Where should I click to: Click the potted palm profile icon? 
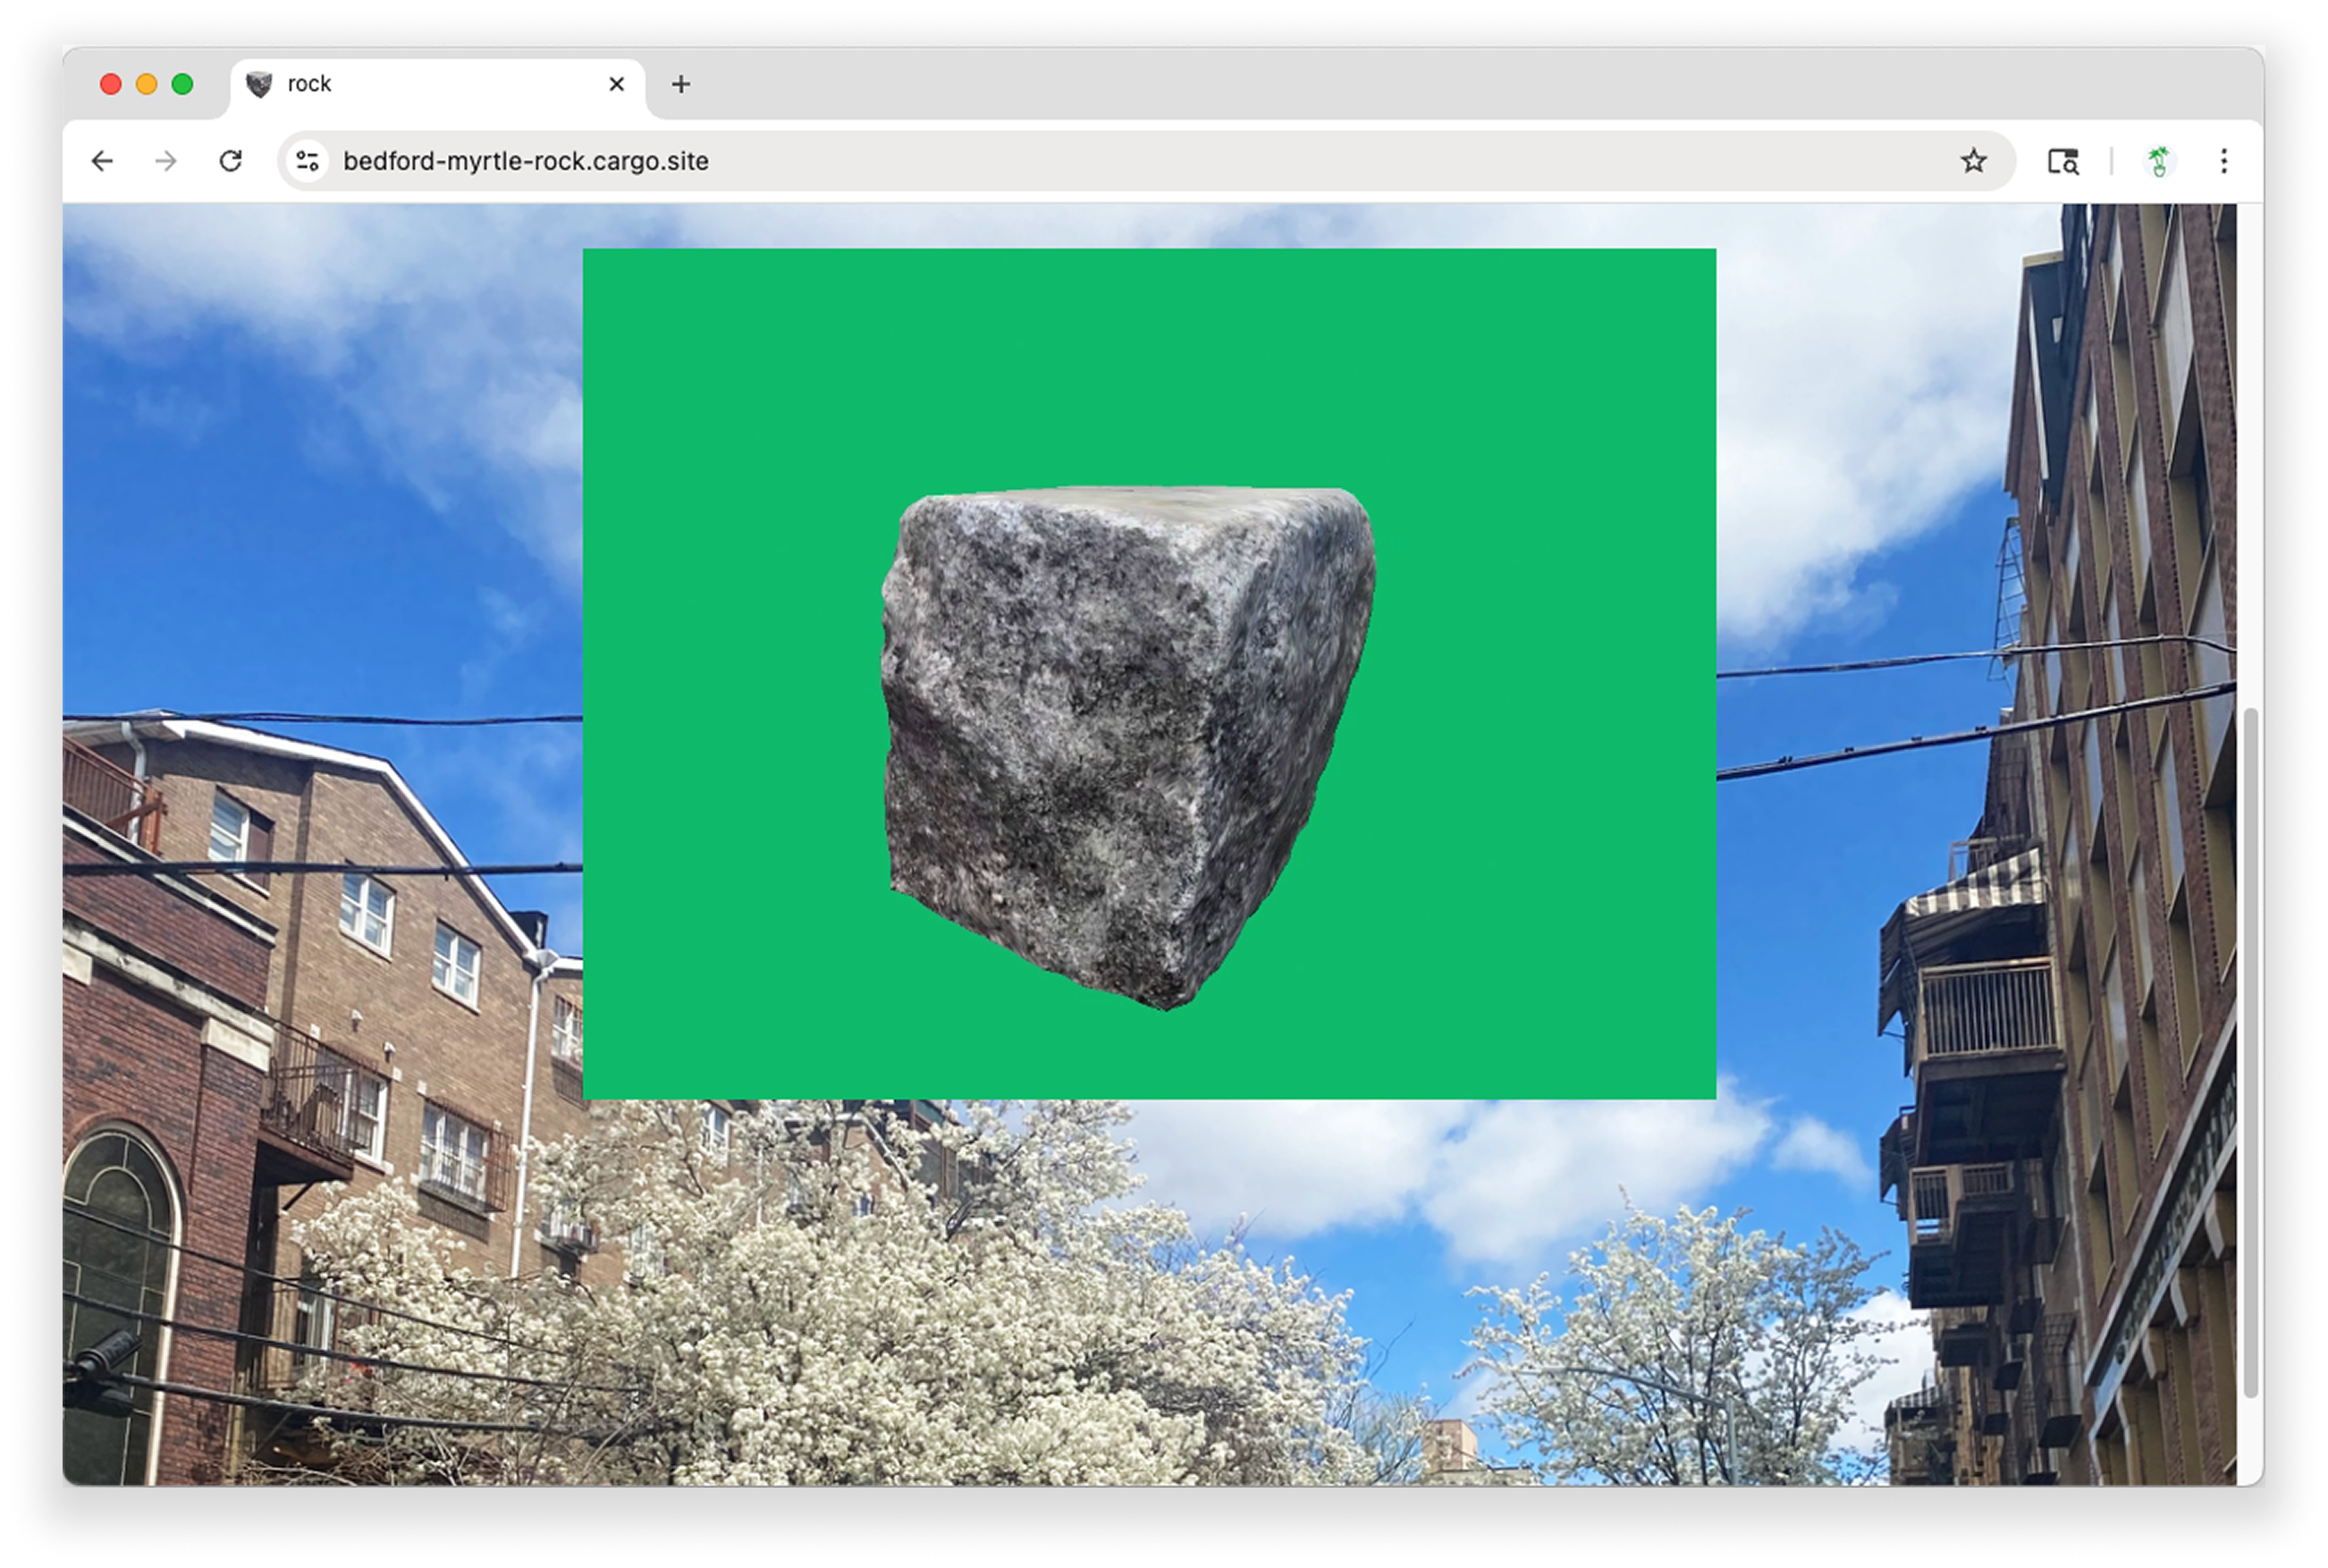(2158, 161)
